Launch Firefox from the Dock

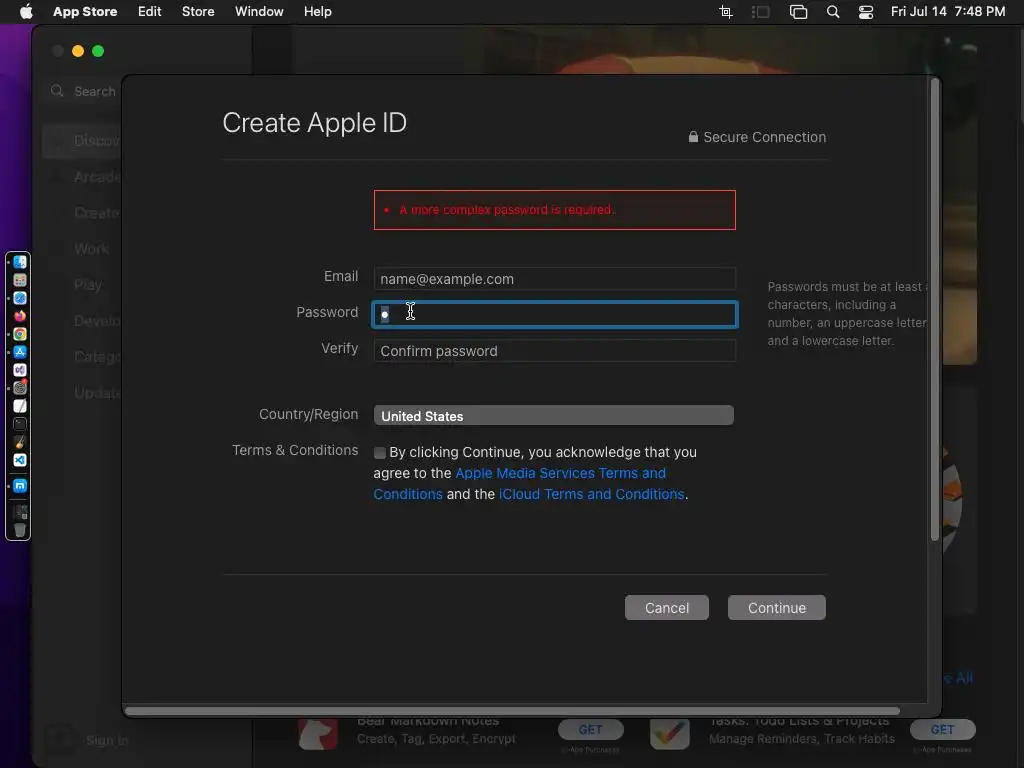coord(20,316)
